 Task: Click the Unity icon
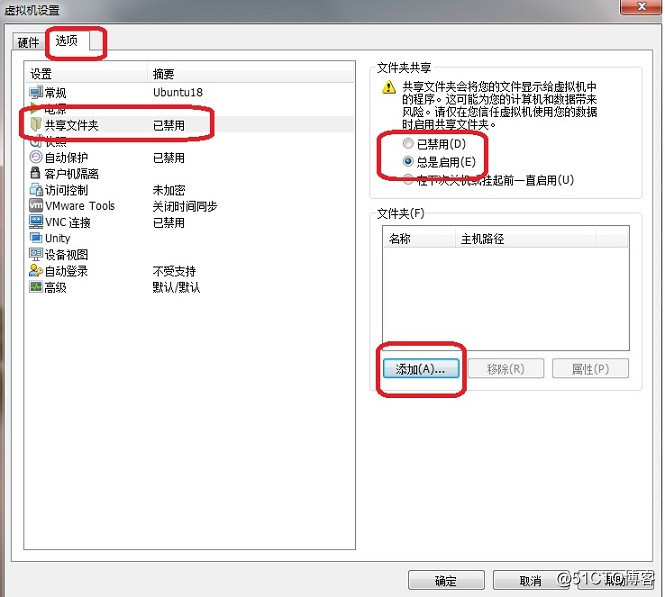pos(36,238)
